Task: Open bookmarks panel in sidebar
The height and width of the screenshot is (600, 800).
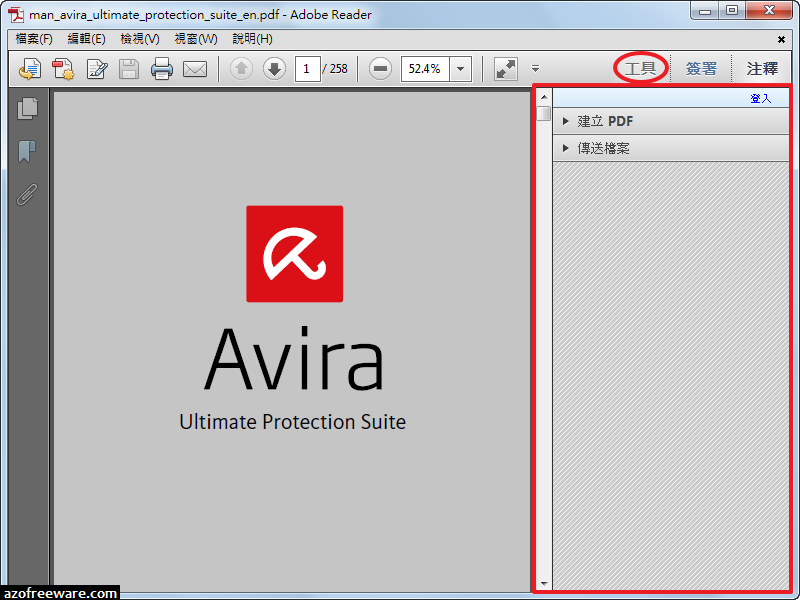Action: [x=27, y=151]
